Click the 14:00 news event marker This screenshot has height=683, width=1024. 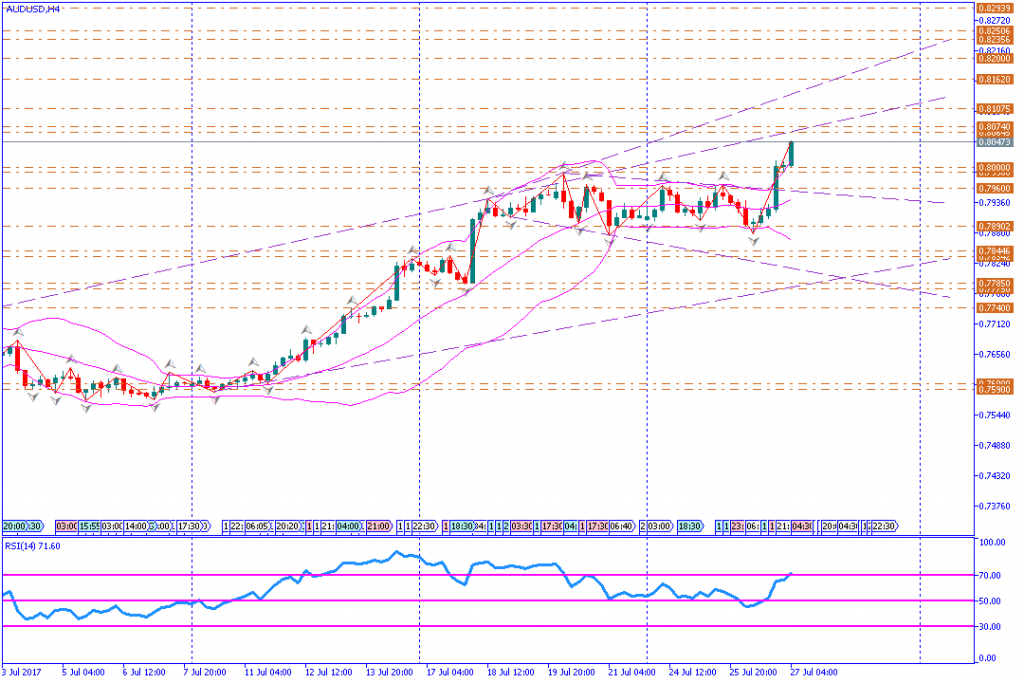click(136, 526)
